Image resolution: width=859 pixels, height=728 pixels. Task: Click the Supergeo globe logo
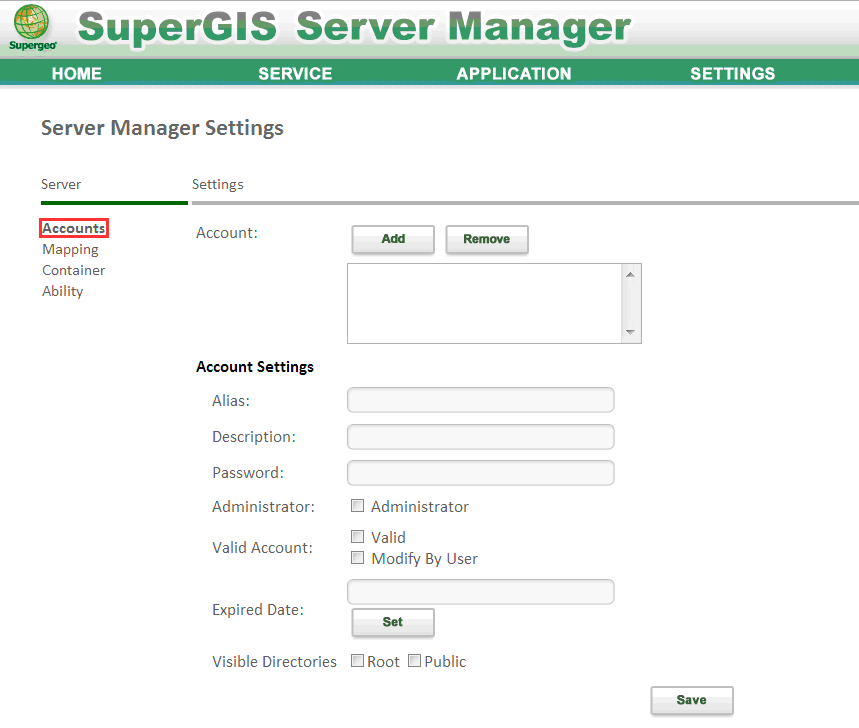pyautogui.click(x=32, y=27)
